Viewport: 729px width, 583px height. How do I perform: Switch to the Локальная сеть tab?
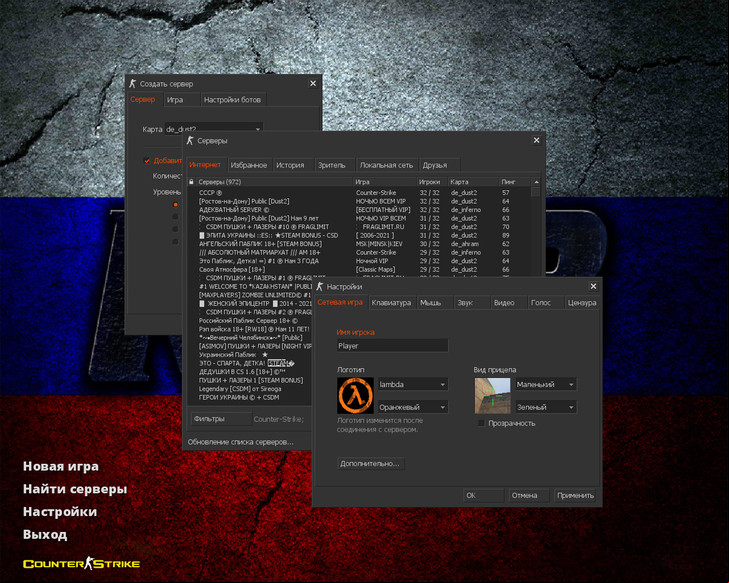click(386, 165)
